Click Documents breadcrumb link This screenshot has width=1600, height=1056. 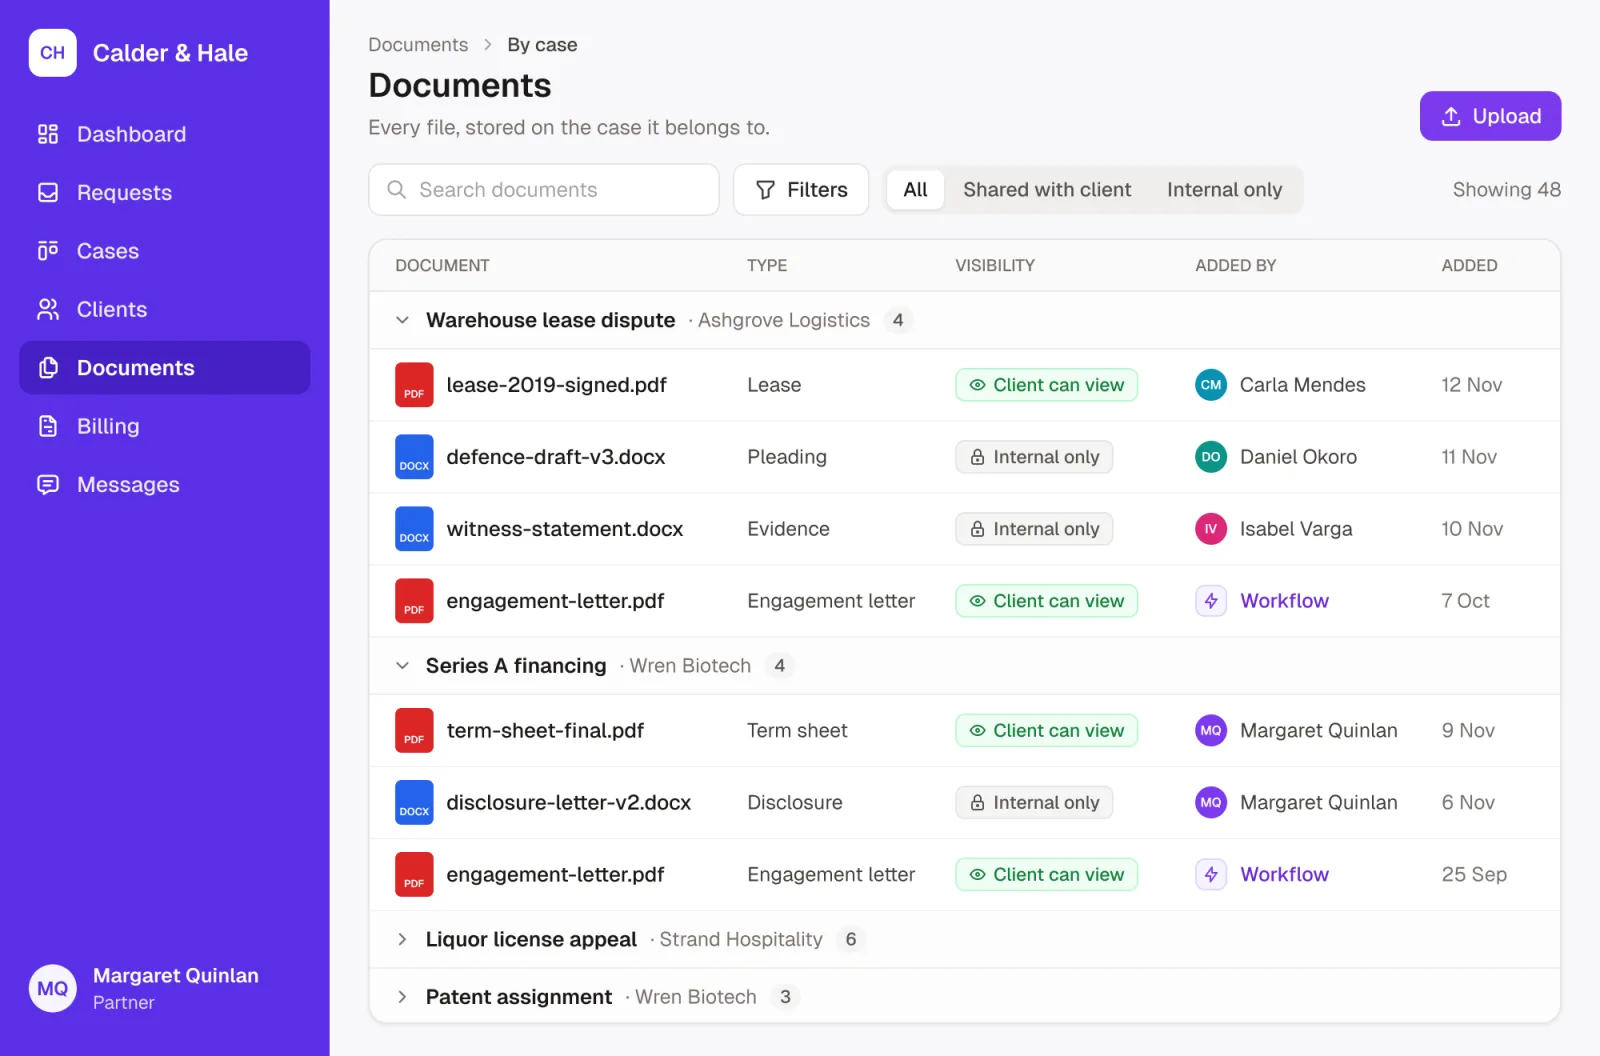(x=418, y=45)
